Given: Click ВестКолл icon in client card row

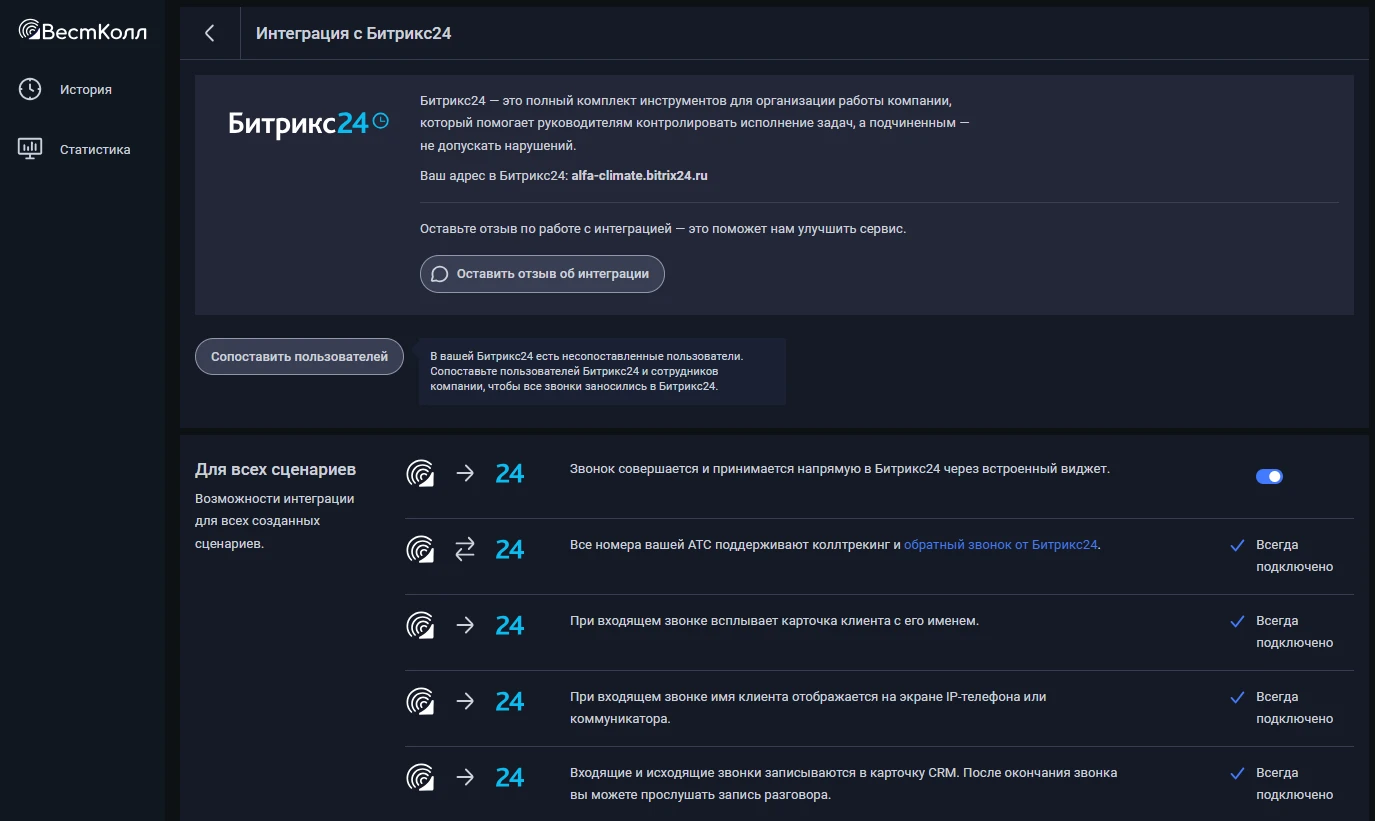Looking at the screenshot, I should pos(421,625).
